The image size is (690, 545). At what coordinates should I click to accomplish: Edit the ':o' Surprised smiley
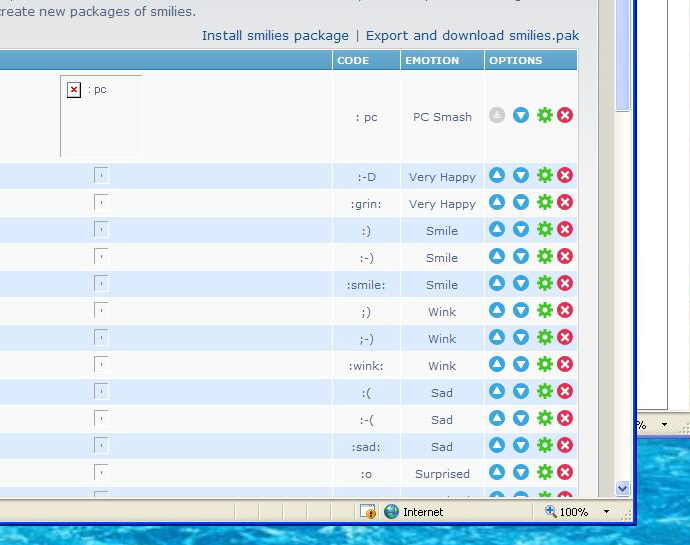tap(545, 472)
